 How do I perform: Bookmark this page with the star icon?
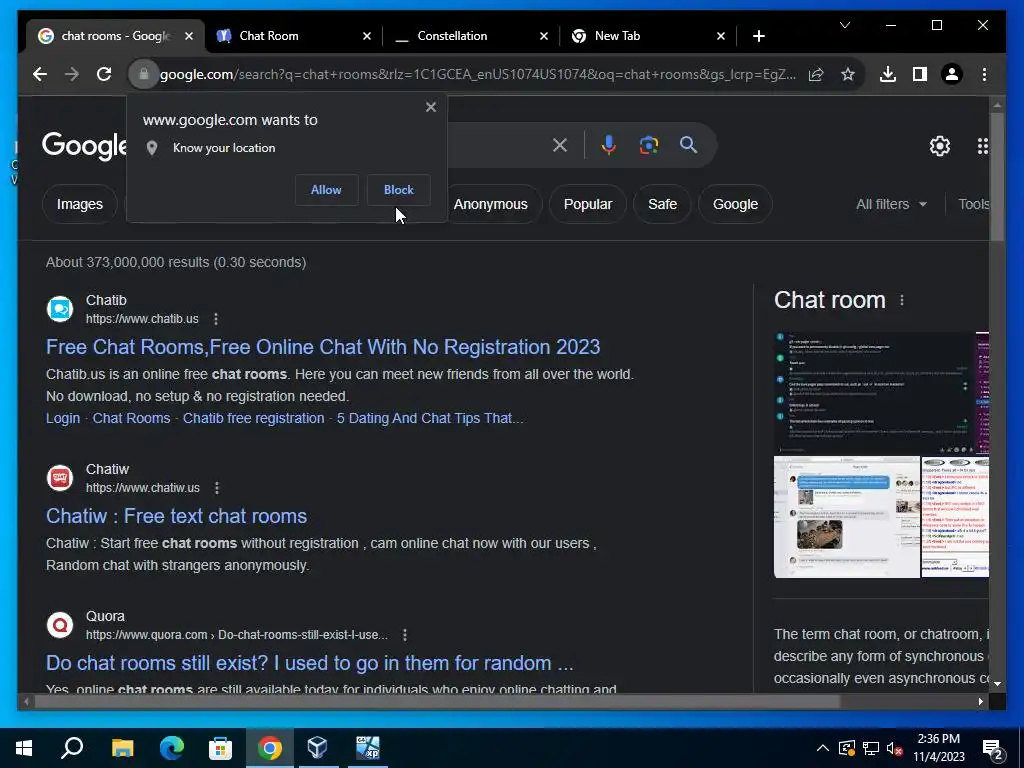coord(848,74)
